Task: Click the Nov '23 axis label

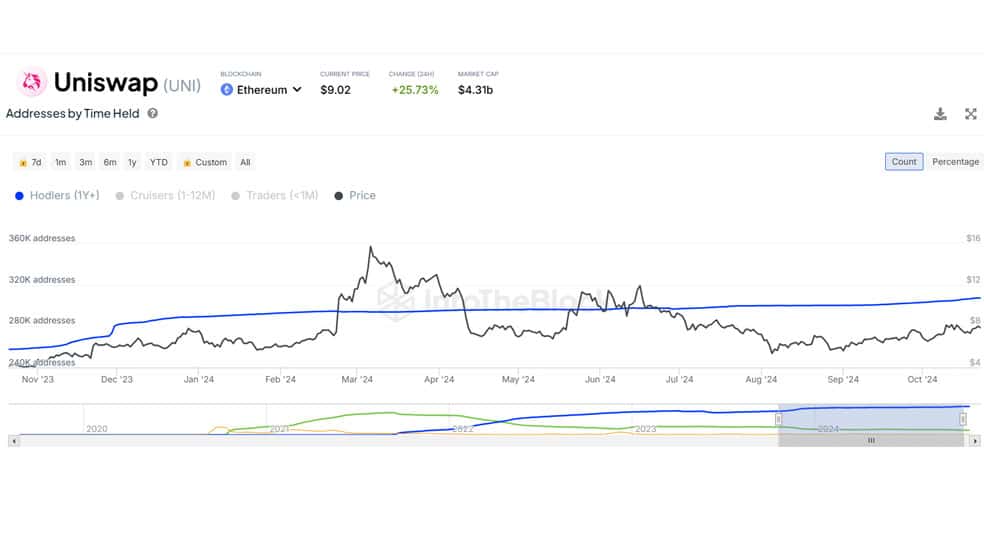Action: [38, 380]
